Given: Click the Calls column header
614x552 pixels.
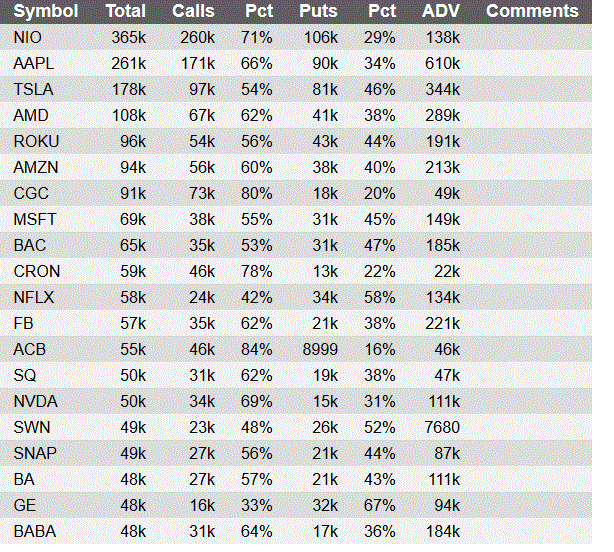Looking at the screenshot, I should pyautogui.click(x=193, y=11).
